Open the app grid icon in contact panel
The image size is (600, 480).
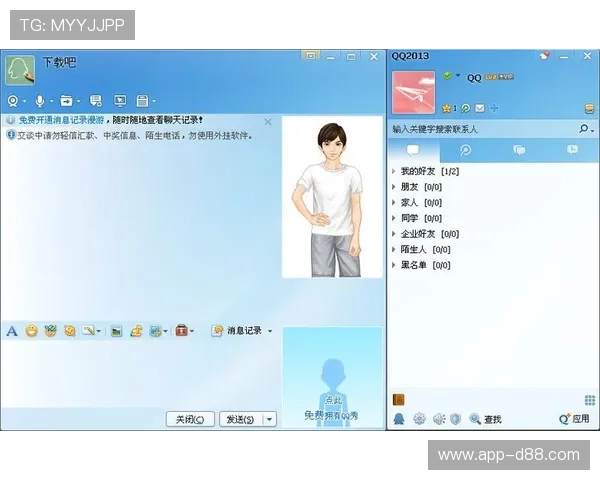[589, 400]
